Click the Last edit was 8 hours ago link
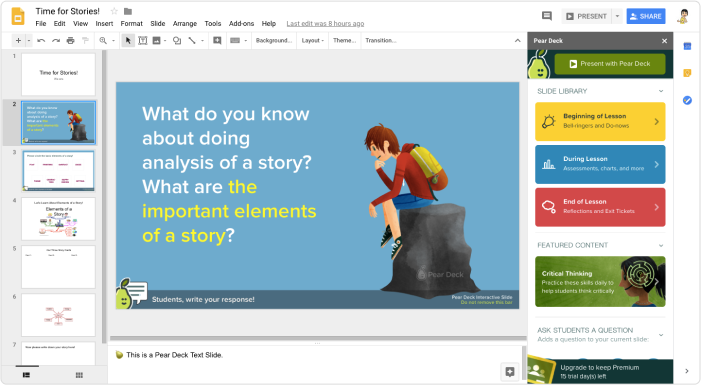 click(x=325, y=24)
